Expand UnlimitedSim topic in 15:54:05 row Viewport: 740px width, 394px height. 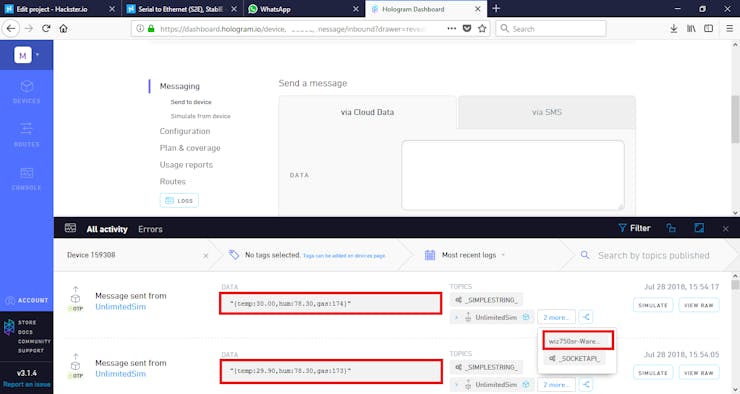(456, 385)
